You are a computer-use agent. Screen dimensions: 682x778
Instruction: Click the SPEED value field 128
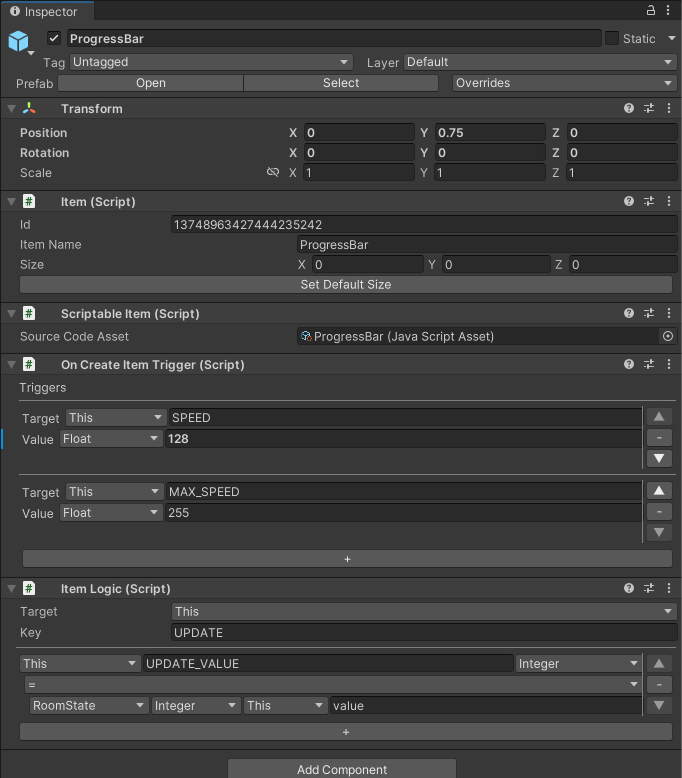[403, 439]
